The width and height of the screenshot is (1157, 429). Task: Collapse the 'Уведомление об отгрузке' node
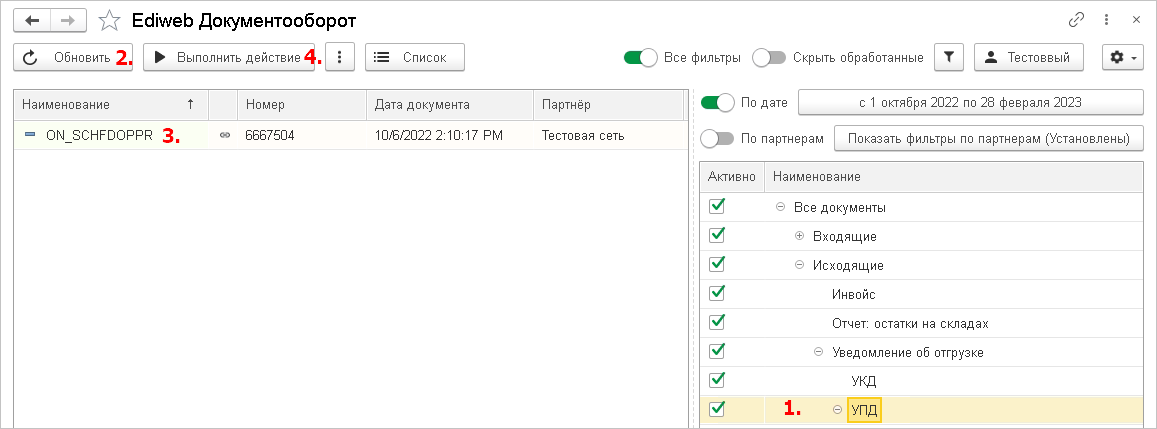coord(818,352)
